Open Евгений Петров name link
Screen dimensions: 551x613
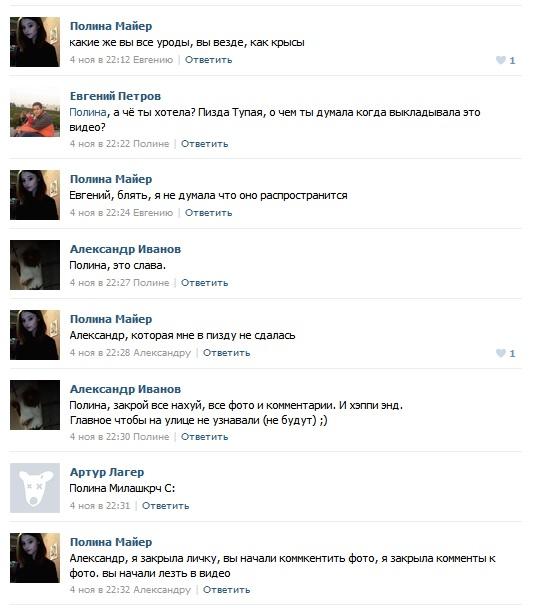pyautogui.click(x=115, y=96)
